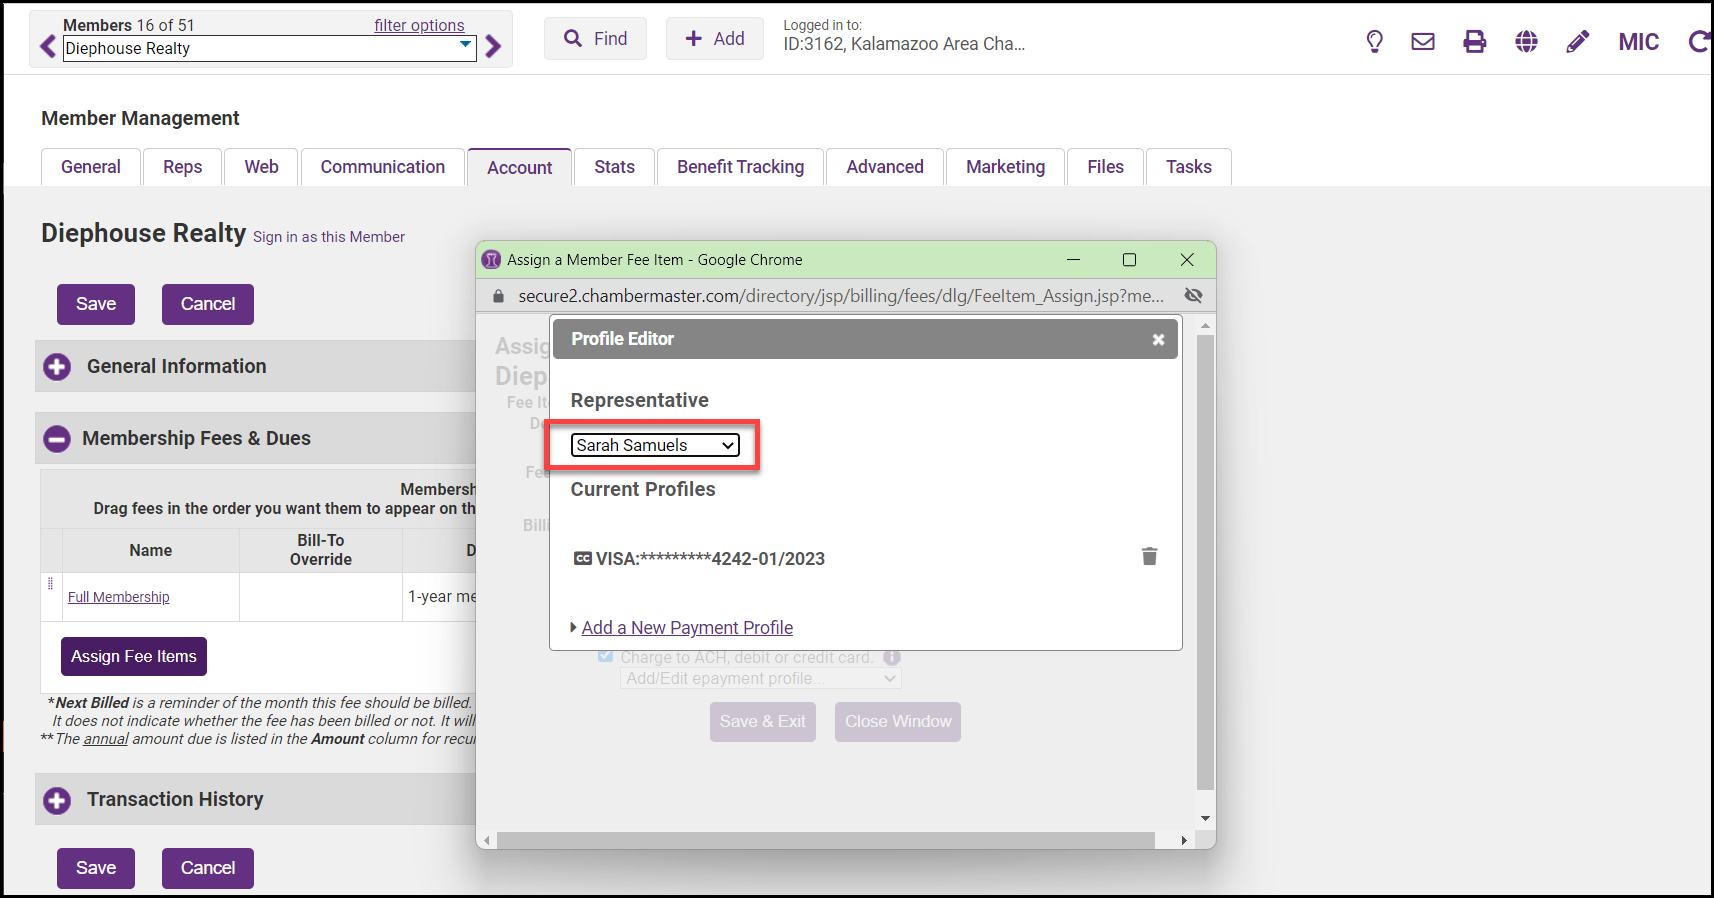
Task: Delete the VISA payment profile
Action: click(1149, 557)
